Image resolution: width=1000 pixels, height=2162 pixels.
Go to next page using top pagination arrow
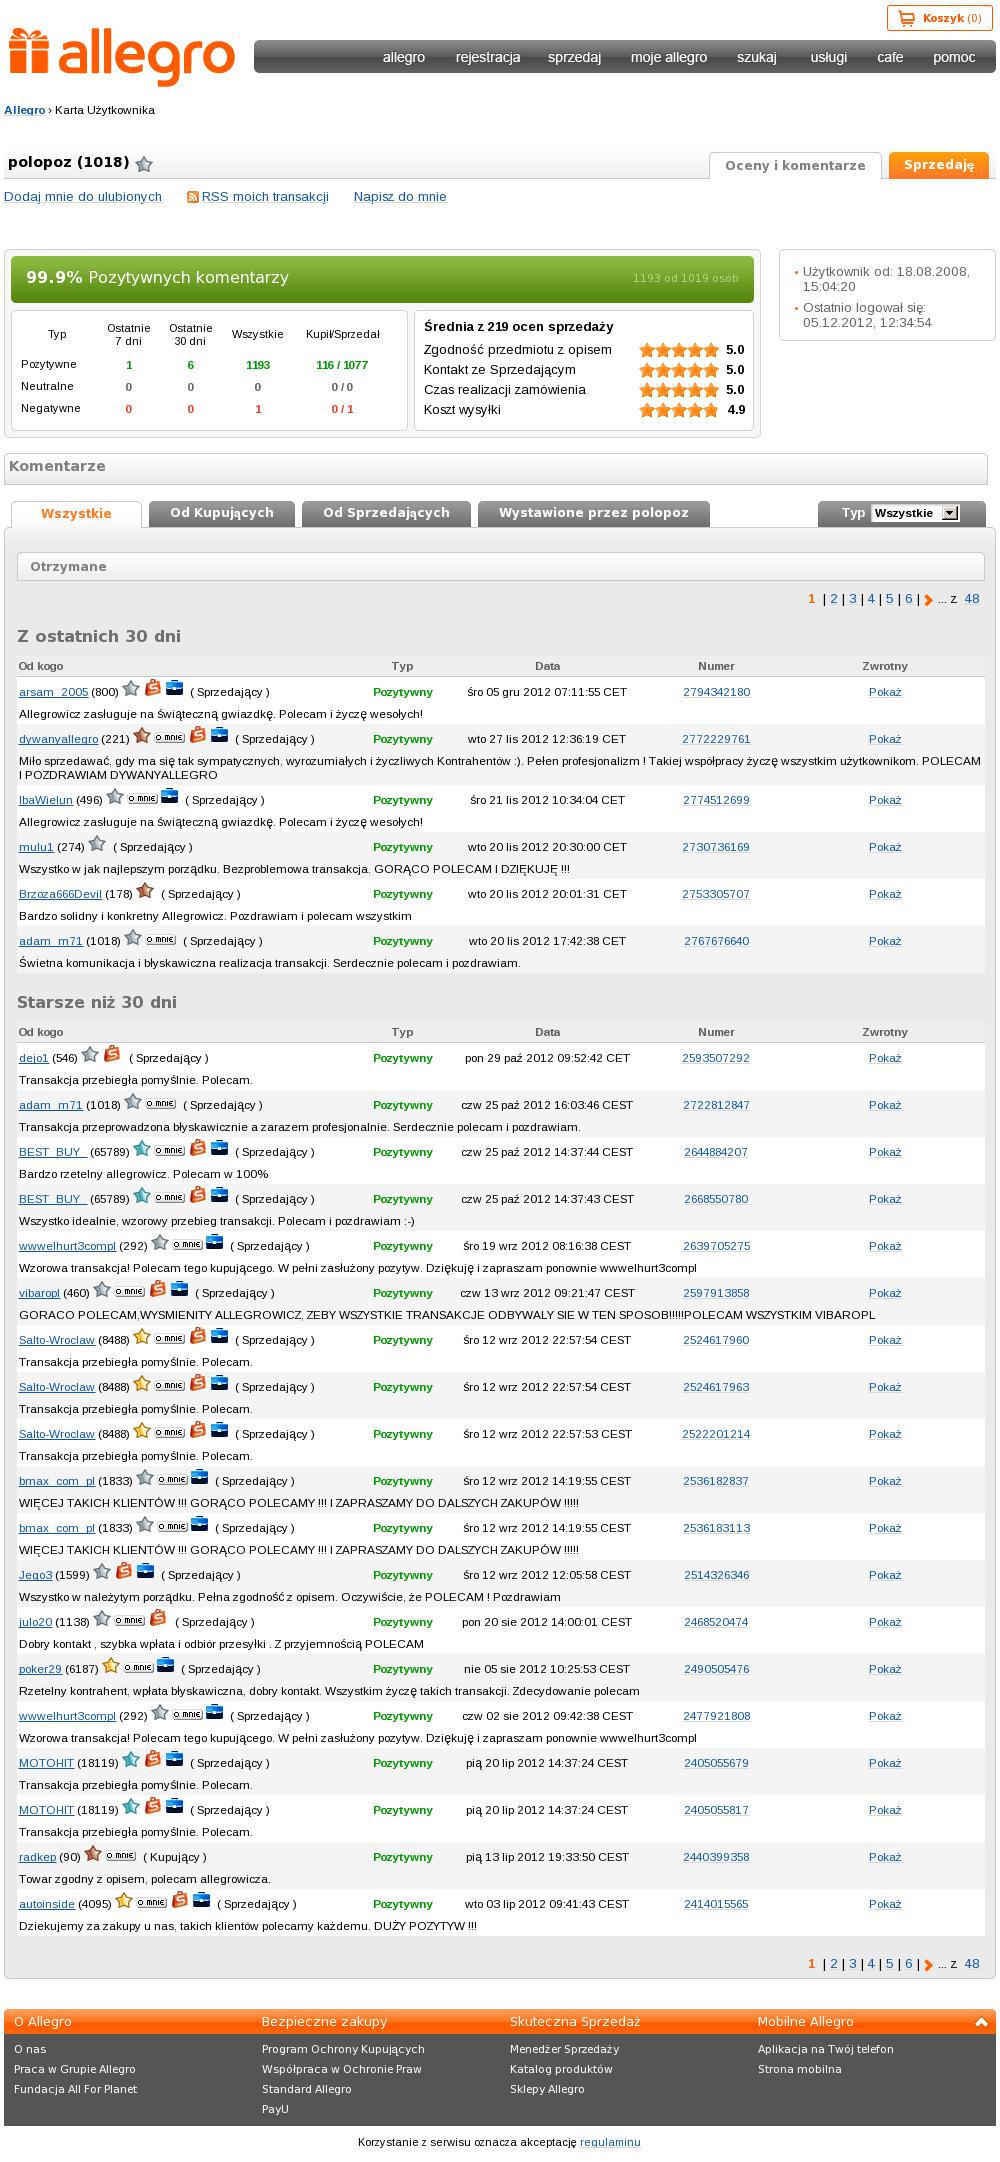click(x=929, y=600)
